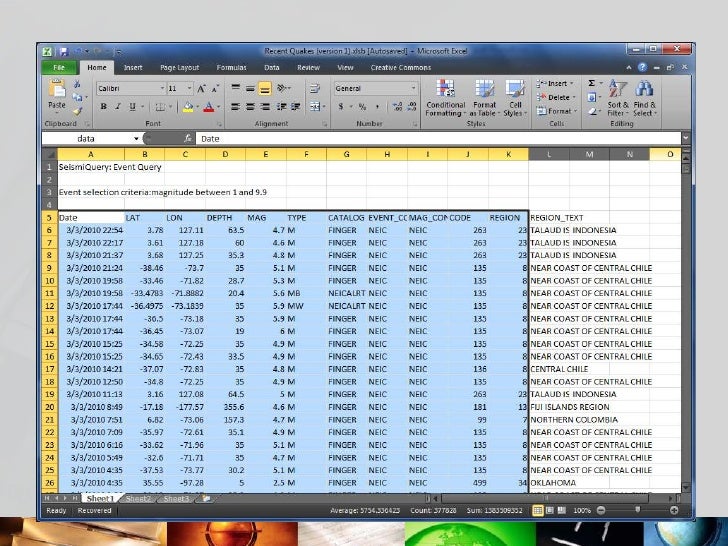Click the AutoSum sigma icon
Viewport: 728px width, 546px height.
pos(592,84)
